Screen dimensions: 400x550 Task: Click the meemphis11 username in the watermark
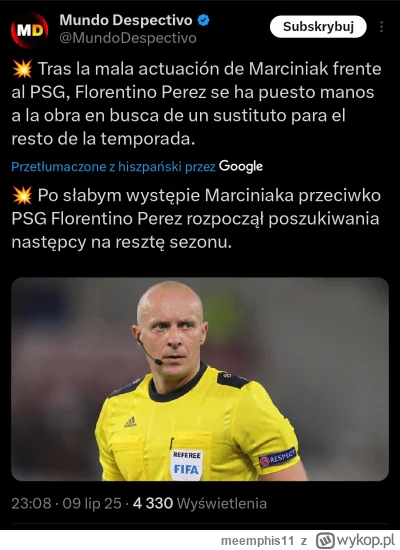[x=257, y=541]
